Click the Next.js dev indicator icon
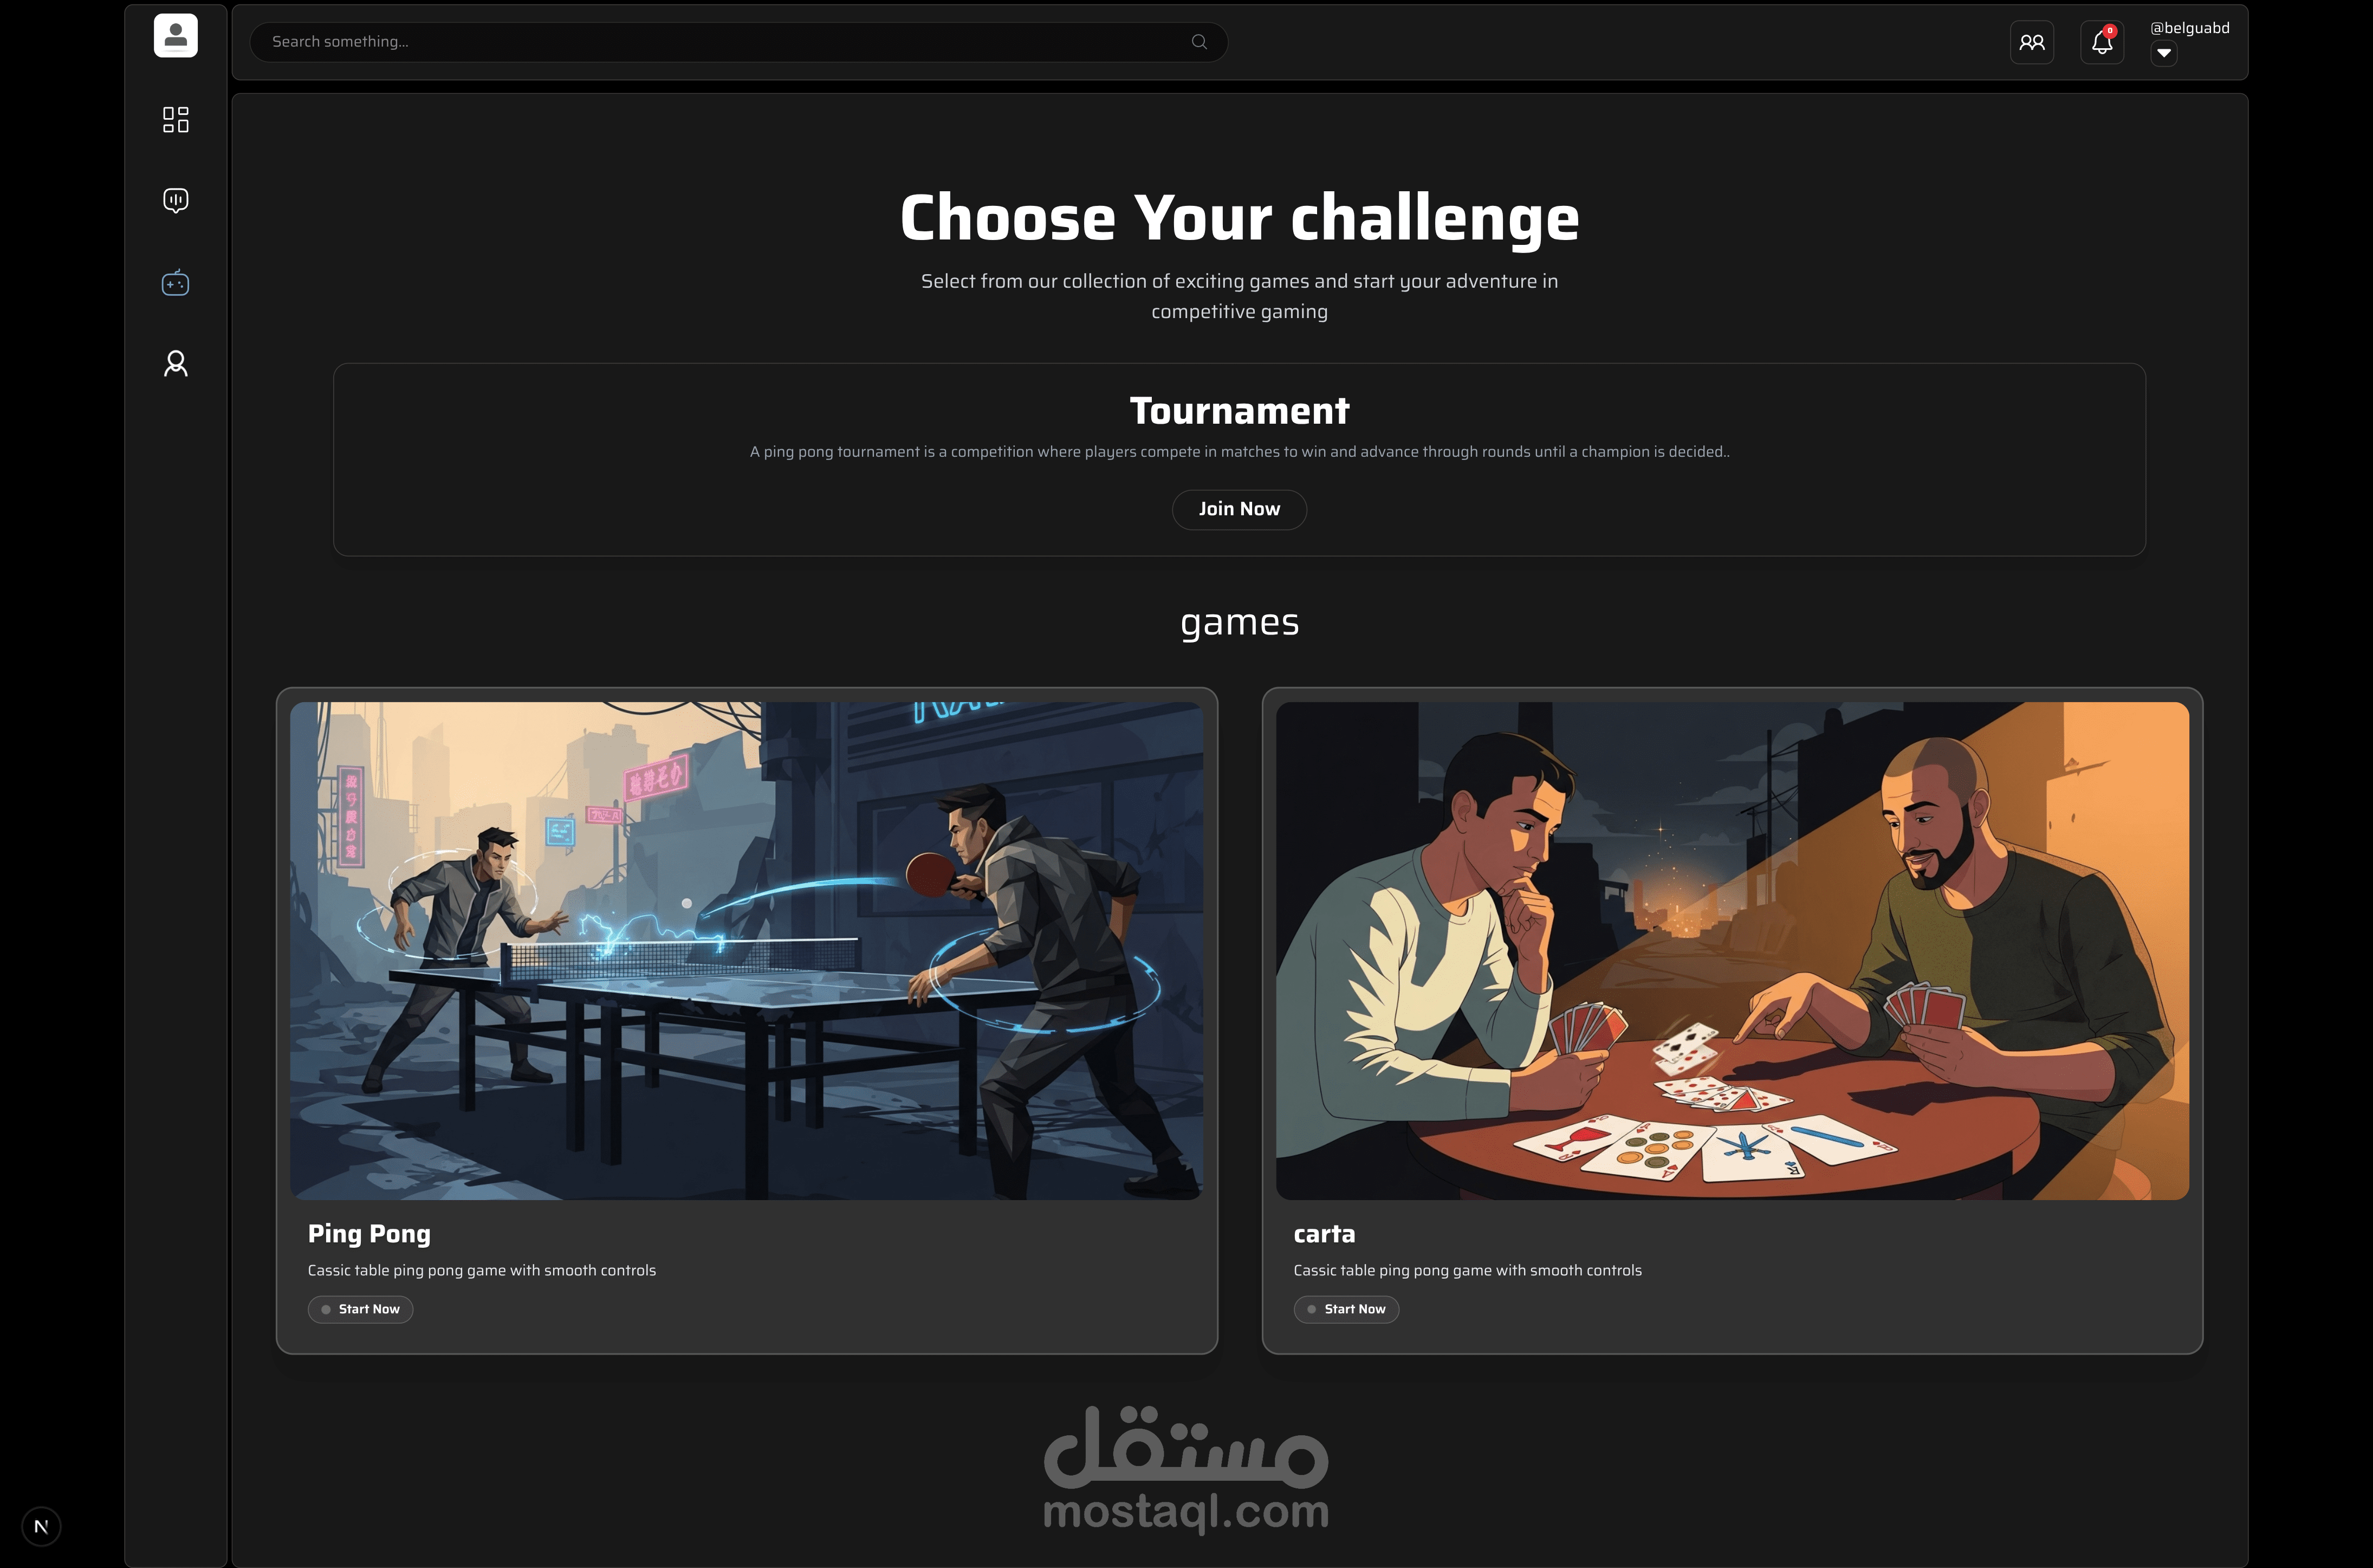Image resolution: width=2373 pixels, height=1568 pixels. point(41,1526)
